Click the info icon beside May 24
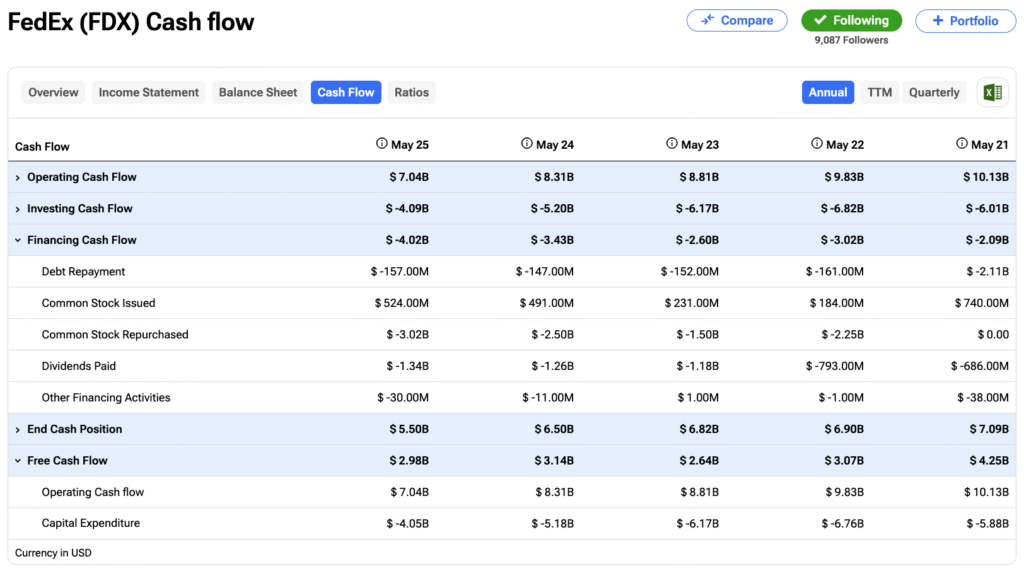 [527, 144]
